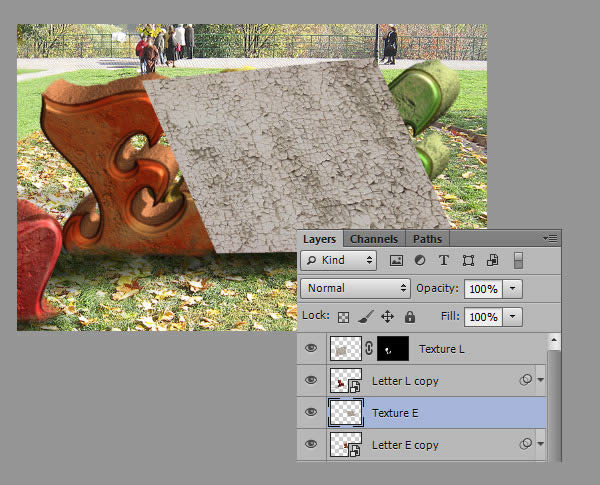The height and width of the screenshot is (485, 600).
Task: Click the lock all padlock icon
Action: 409,316
